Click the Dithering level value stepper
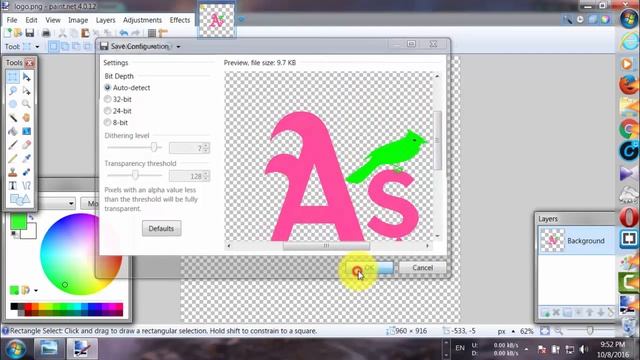Image resolution: width=640 pixels, height=360 pixels. pos(206,148)
